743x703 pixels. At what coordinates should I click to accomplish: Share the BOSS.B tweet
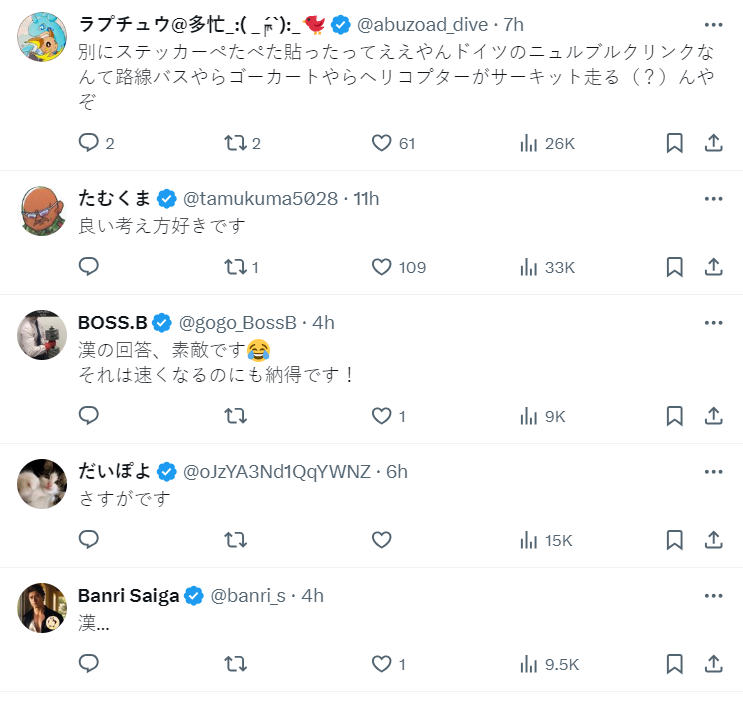[x=713, y=416]
